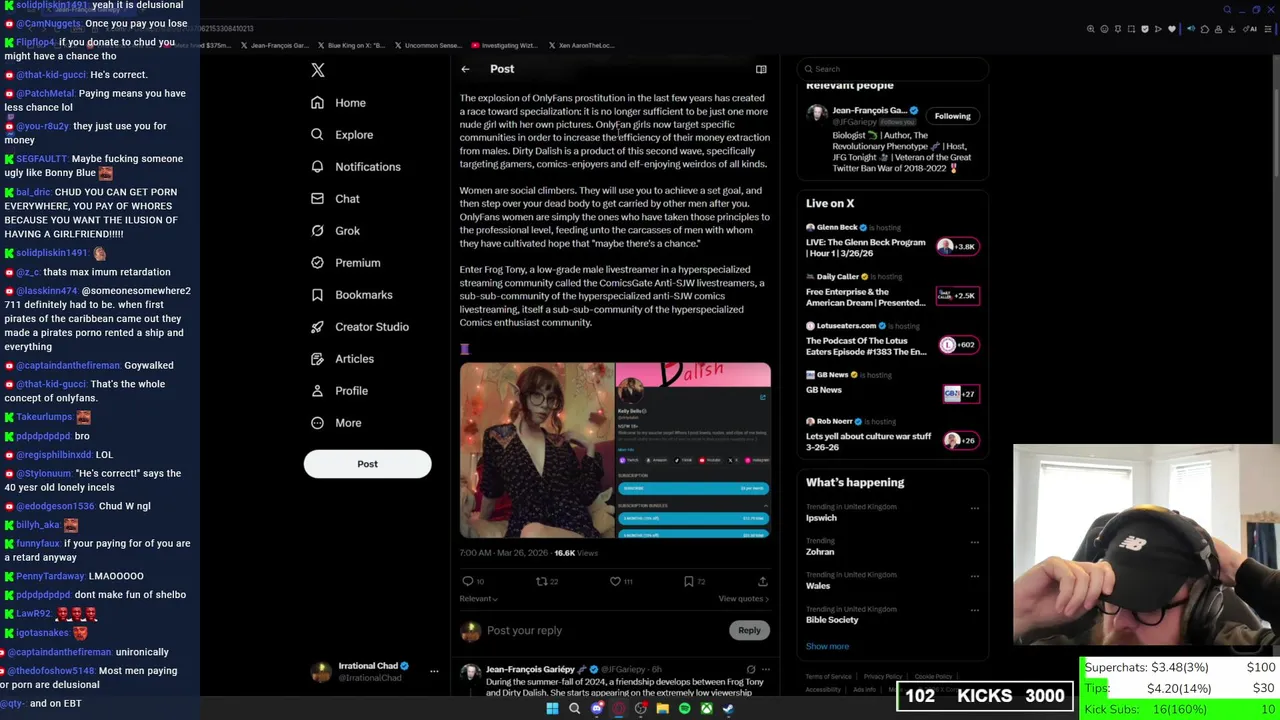
Task: Open Notifications in the X sidebar
Action: (355, 167)
